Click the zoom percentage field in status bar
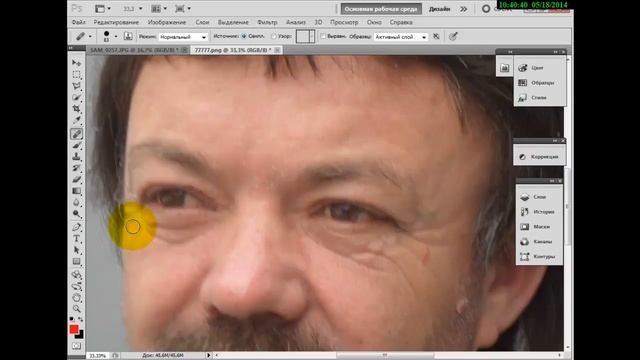The width and height of the screenshot is (640, 360). [x=98, y=356]
